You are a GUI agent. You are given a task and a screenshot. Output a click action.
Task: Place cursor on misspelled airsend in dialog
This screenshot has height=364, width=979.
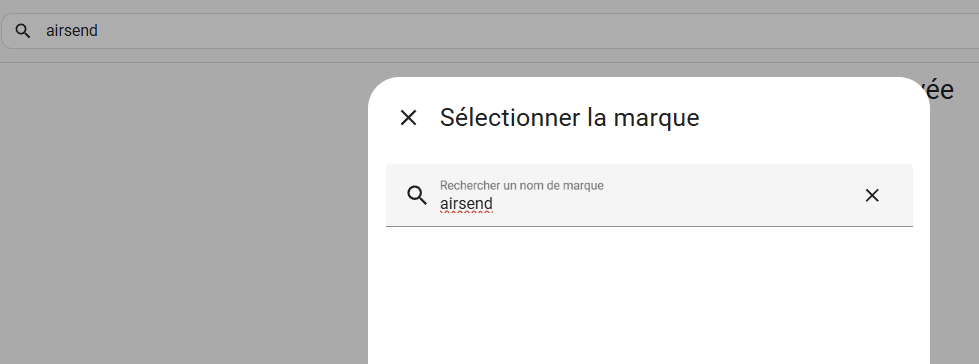[466, 204]
